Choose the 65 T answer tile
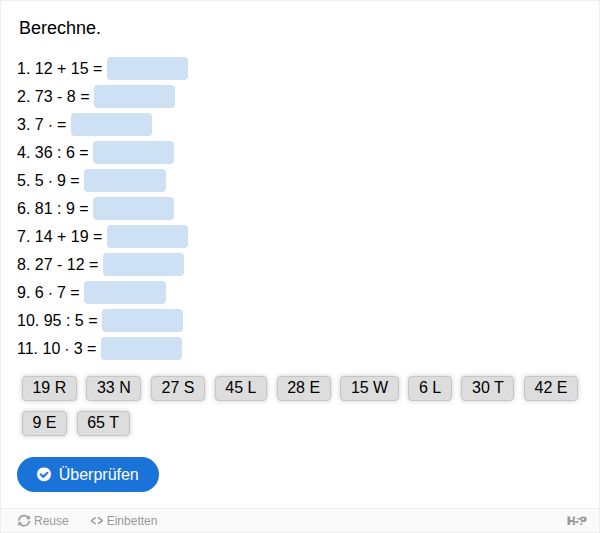Image resolution: width=600 pixels, height=533 pixels. [103, 423]
